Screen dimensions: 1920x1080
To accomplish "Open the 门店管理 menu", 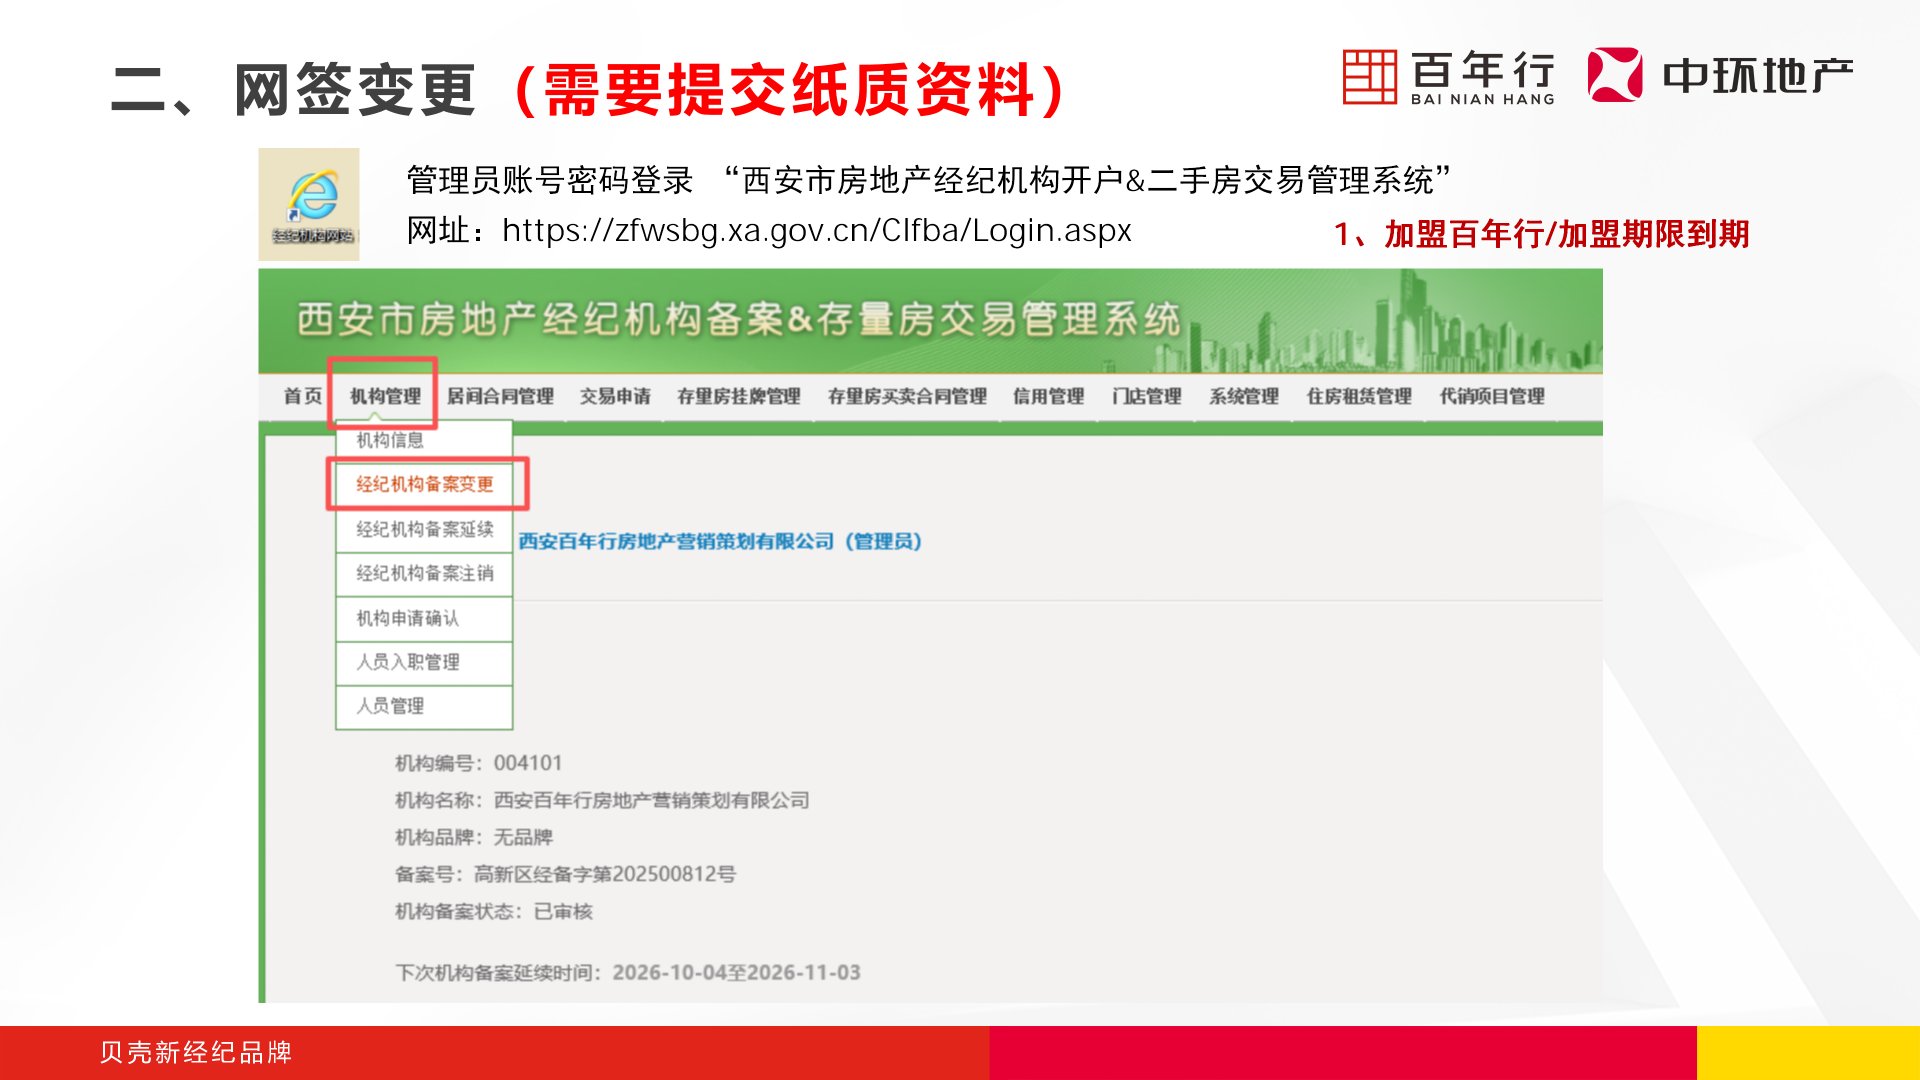I will 1146,396.
